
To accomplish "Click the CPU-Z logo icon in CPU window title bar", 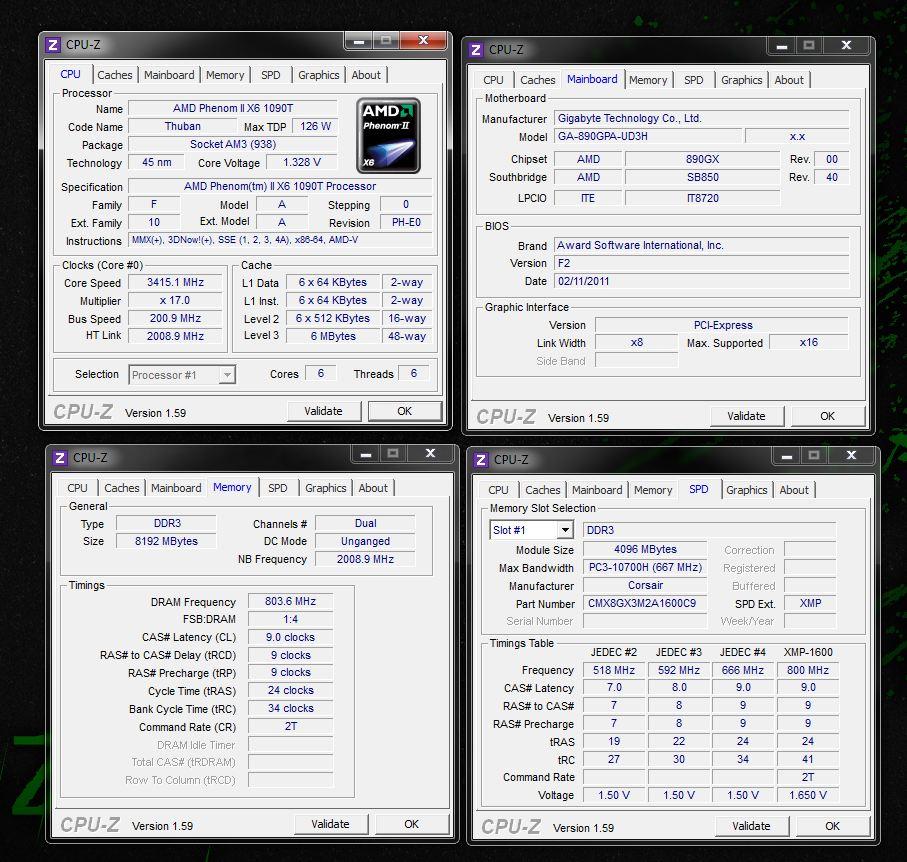I will [x=53, y=45].
